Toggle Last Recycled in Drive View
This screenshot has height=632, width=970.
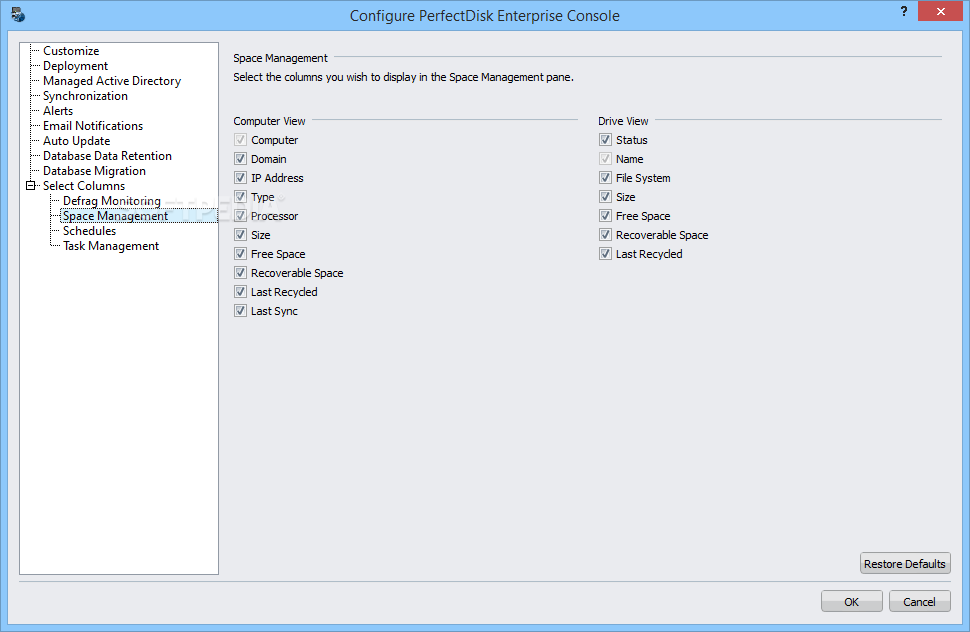[x=606, y=254]
